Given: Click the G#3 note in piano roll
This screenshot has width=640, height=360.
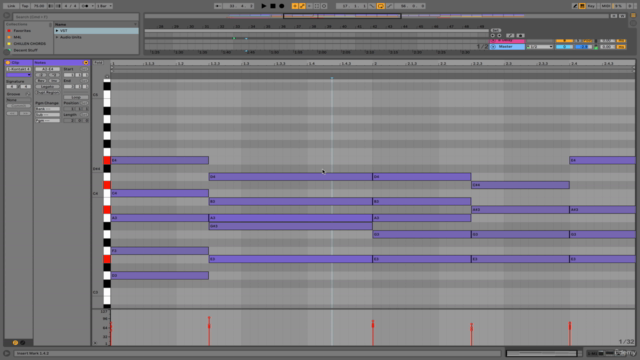Looking at the screenshot, I should (290, 226).
